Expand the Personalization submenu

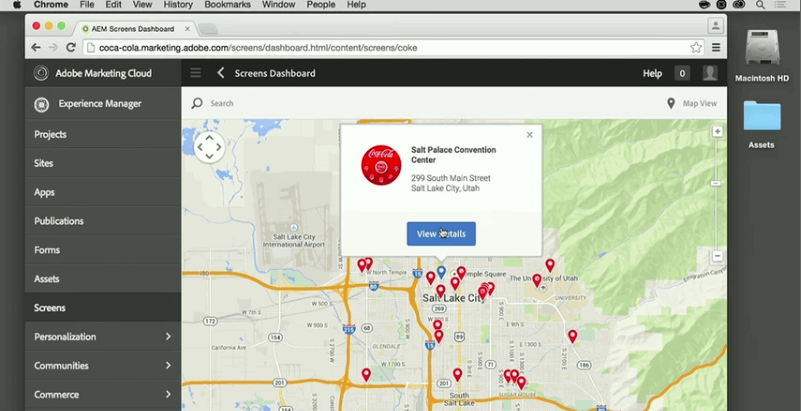(x=168, y=337)
